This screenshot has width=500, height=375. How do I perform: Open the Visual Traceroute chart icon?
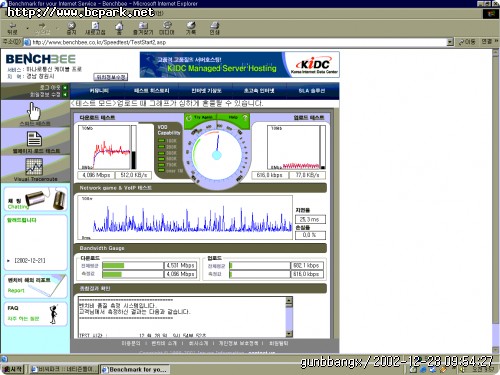tap(34, 167)
